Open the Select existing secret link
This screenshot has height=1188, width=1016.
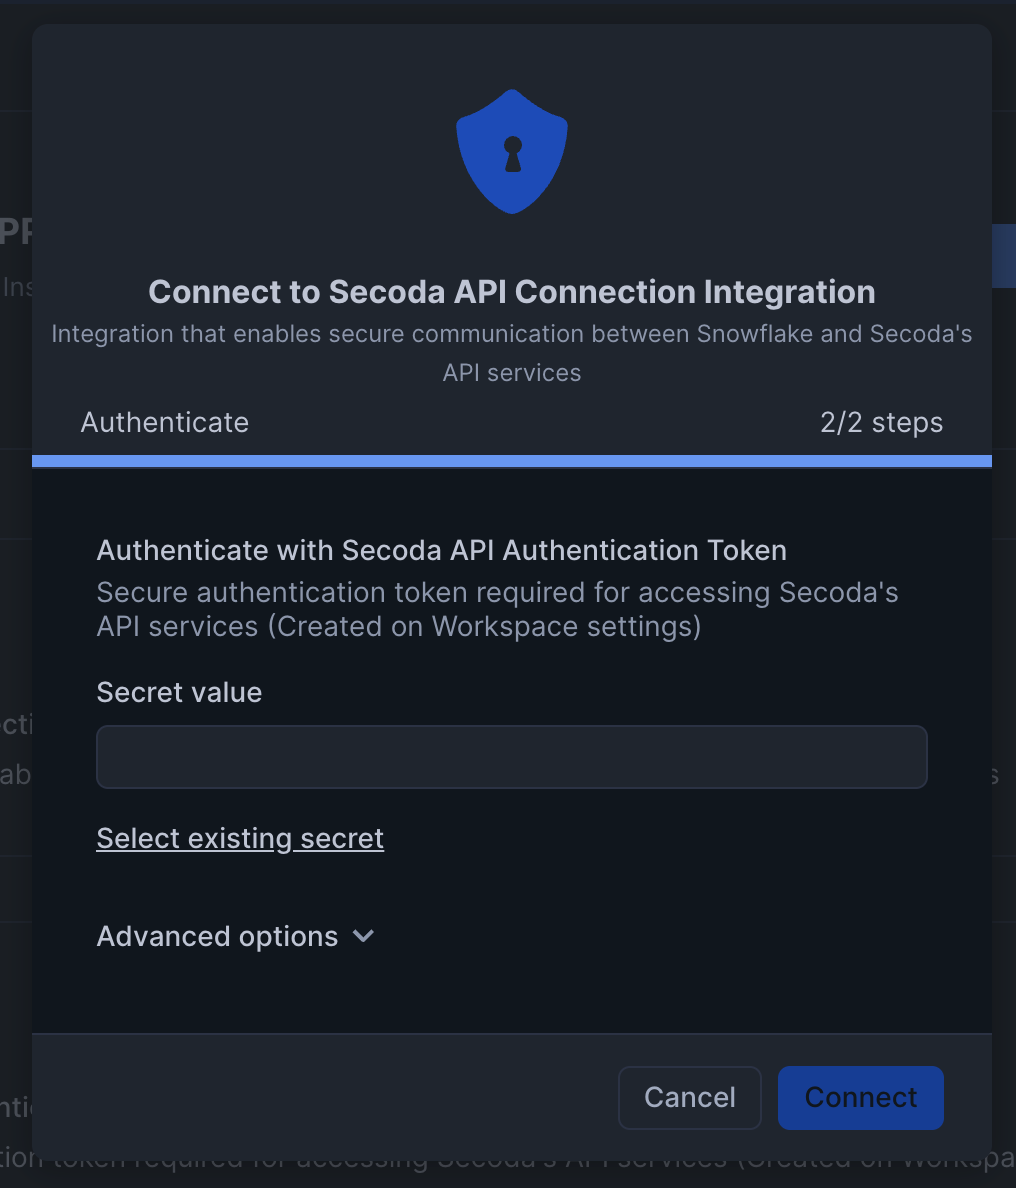coord(240,838)
